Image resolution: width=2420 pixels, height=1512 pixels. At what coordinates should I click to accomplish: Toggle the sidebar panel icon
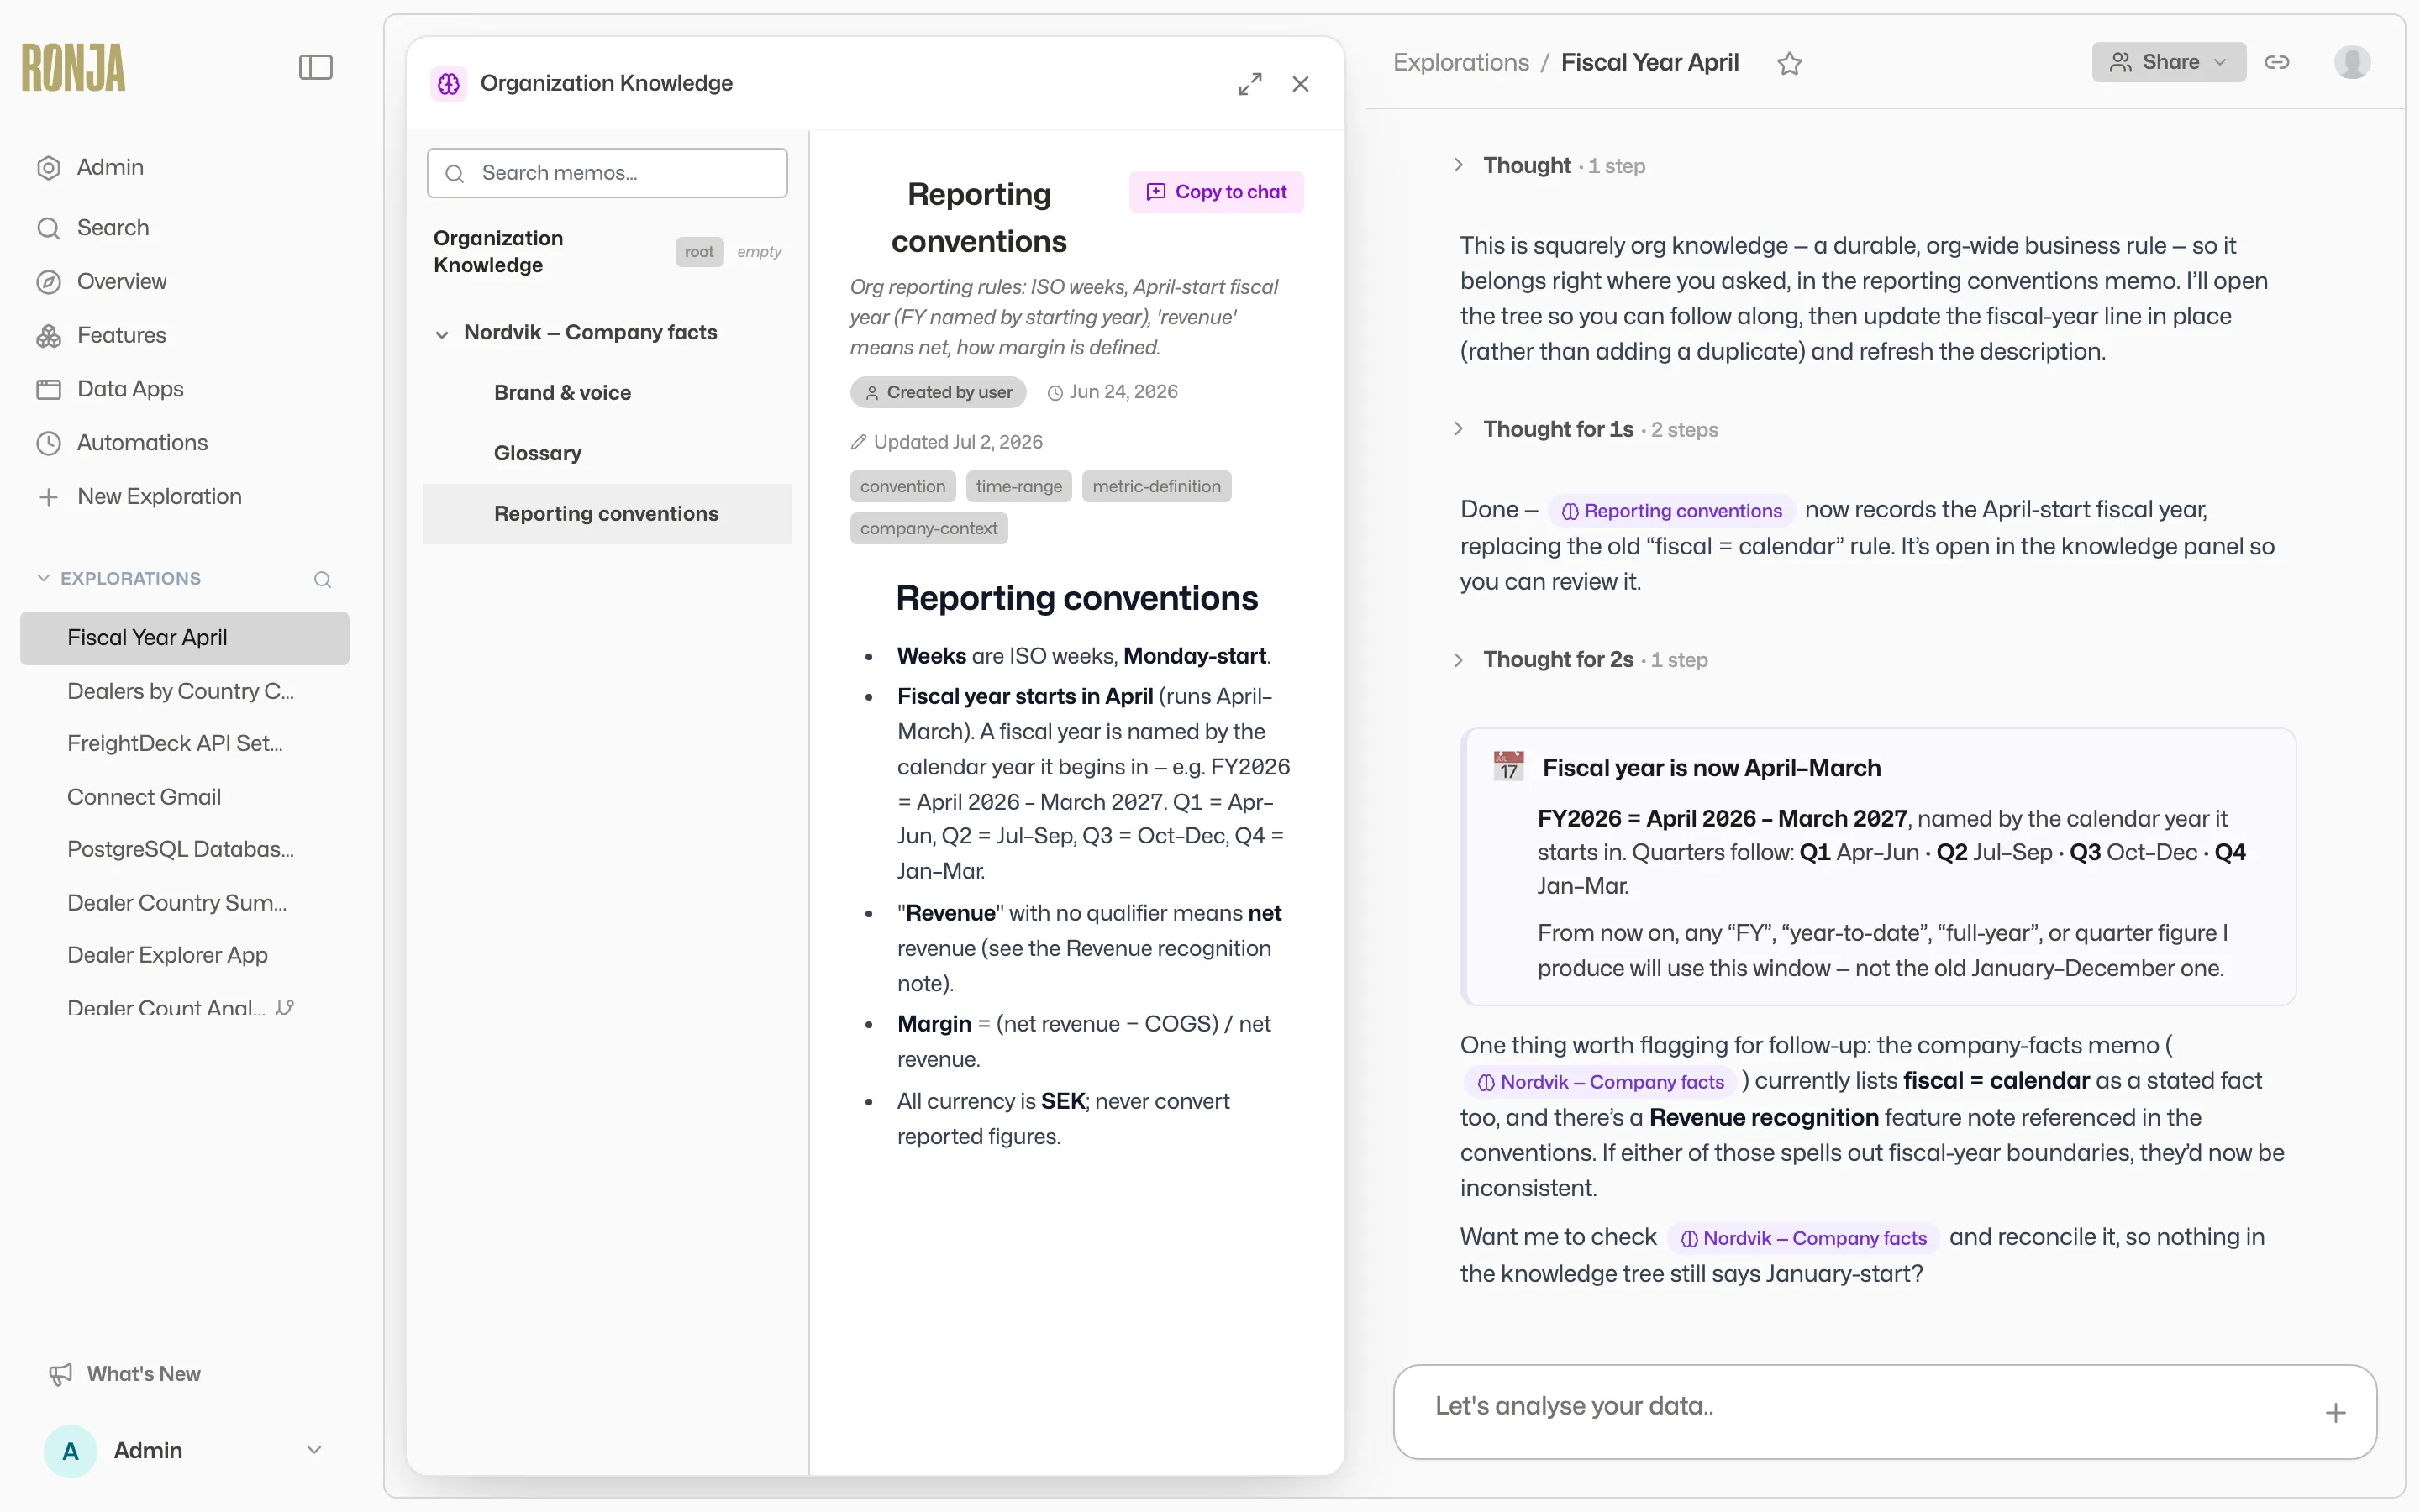(x=315, y=67)
